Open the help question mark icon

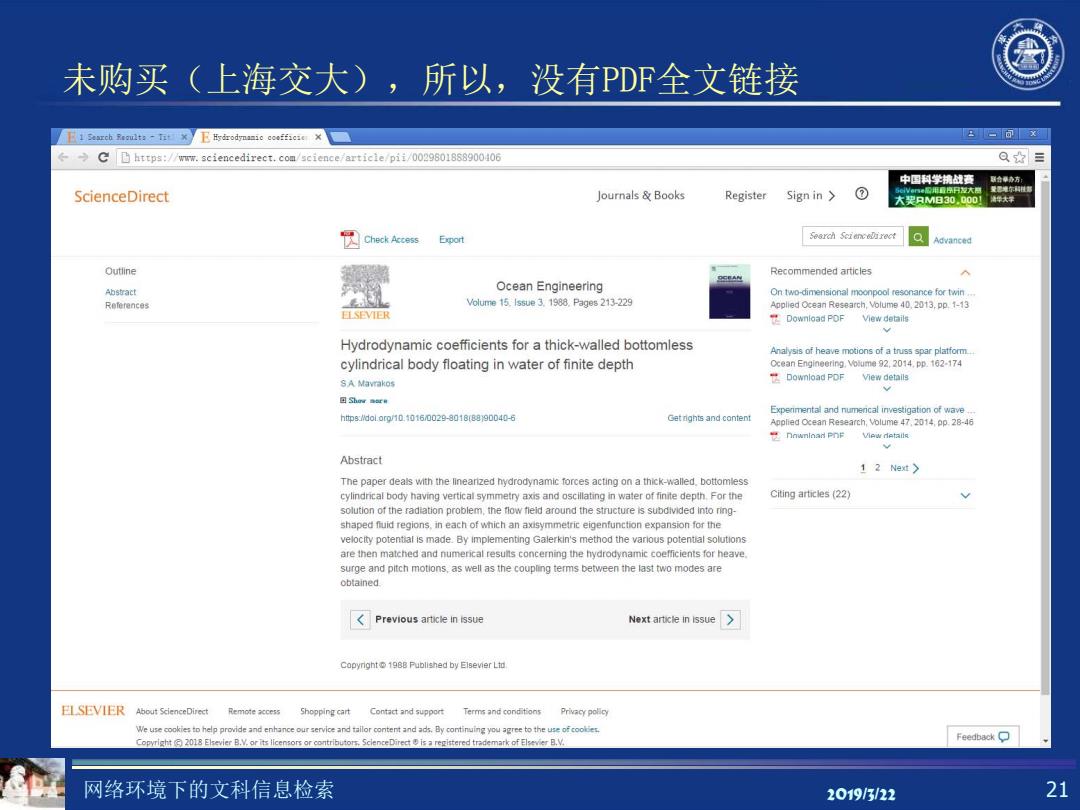point(862,194)
